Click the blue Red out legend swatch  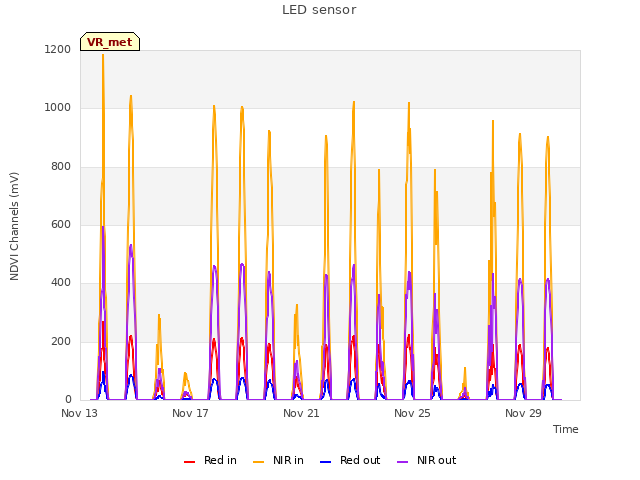click(325, 462)
